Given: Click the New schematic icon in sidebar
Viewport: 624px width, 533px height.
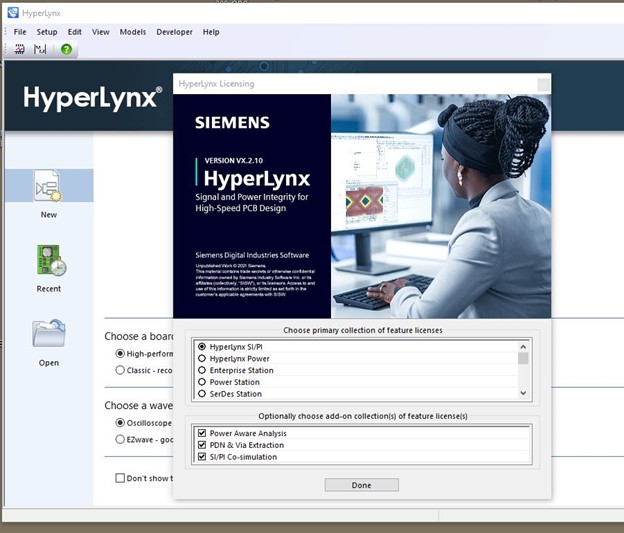Looking at the screenshot, I should tap(48, 185).
